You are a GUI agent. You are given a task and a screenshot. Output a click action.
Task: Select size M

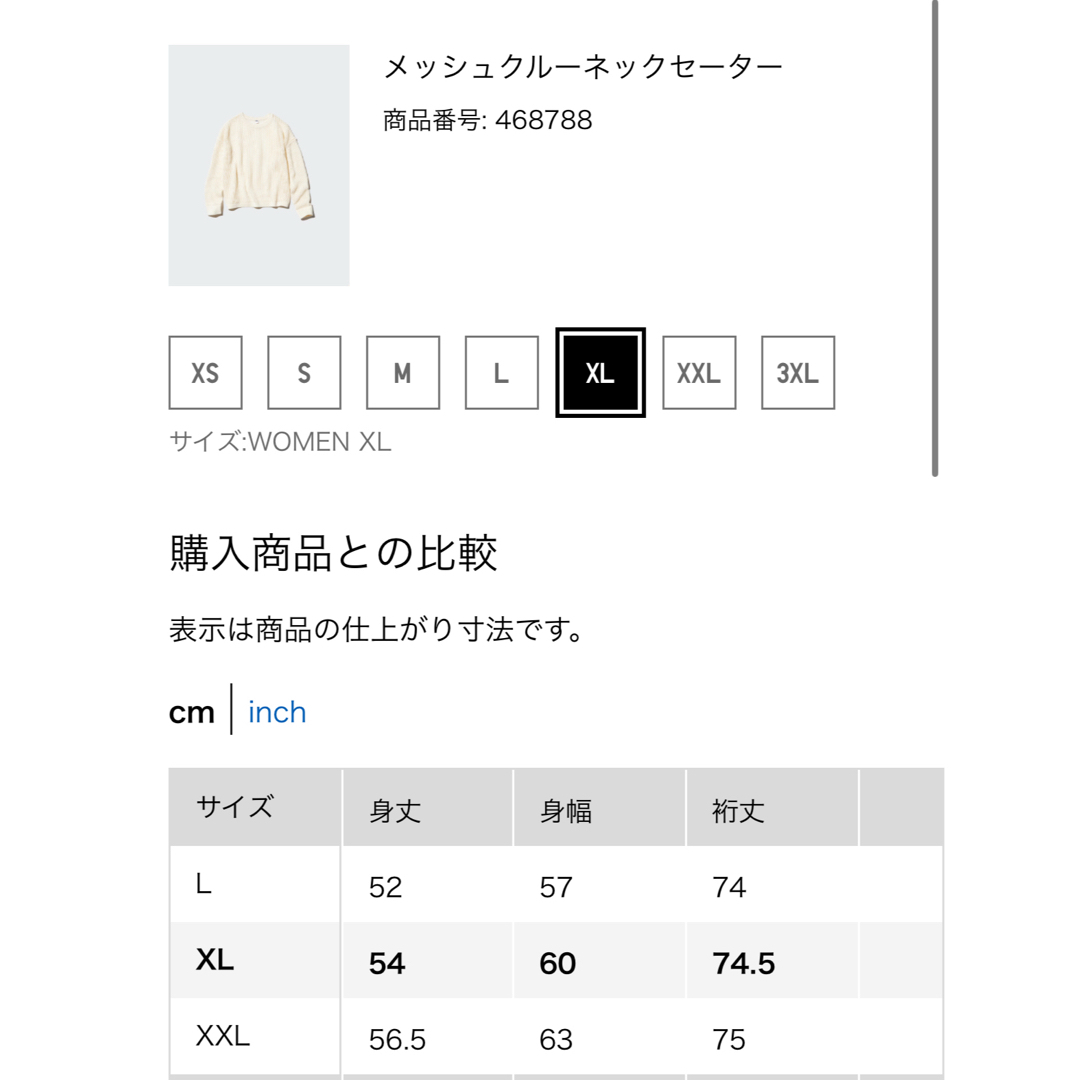tap(403, 373)
